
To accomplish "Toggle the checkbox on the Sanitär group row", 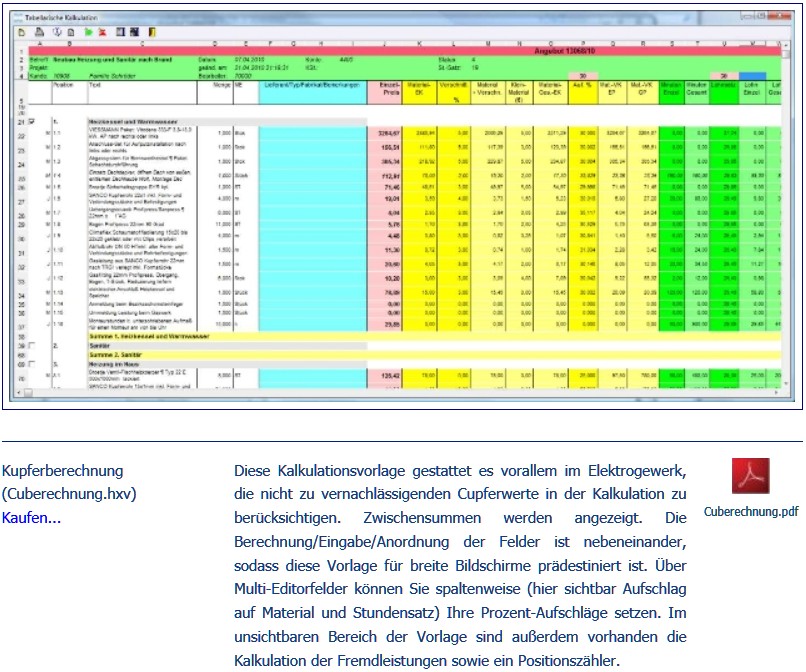I will click(x=32, y=346).
